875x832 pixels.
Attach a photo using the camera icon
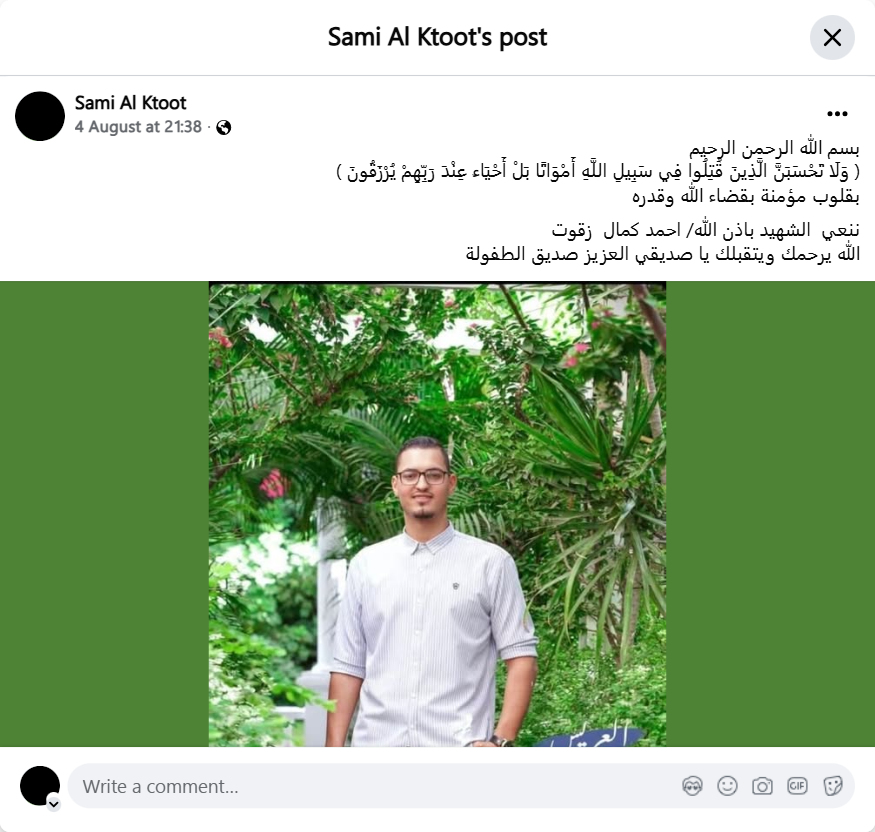762,786
